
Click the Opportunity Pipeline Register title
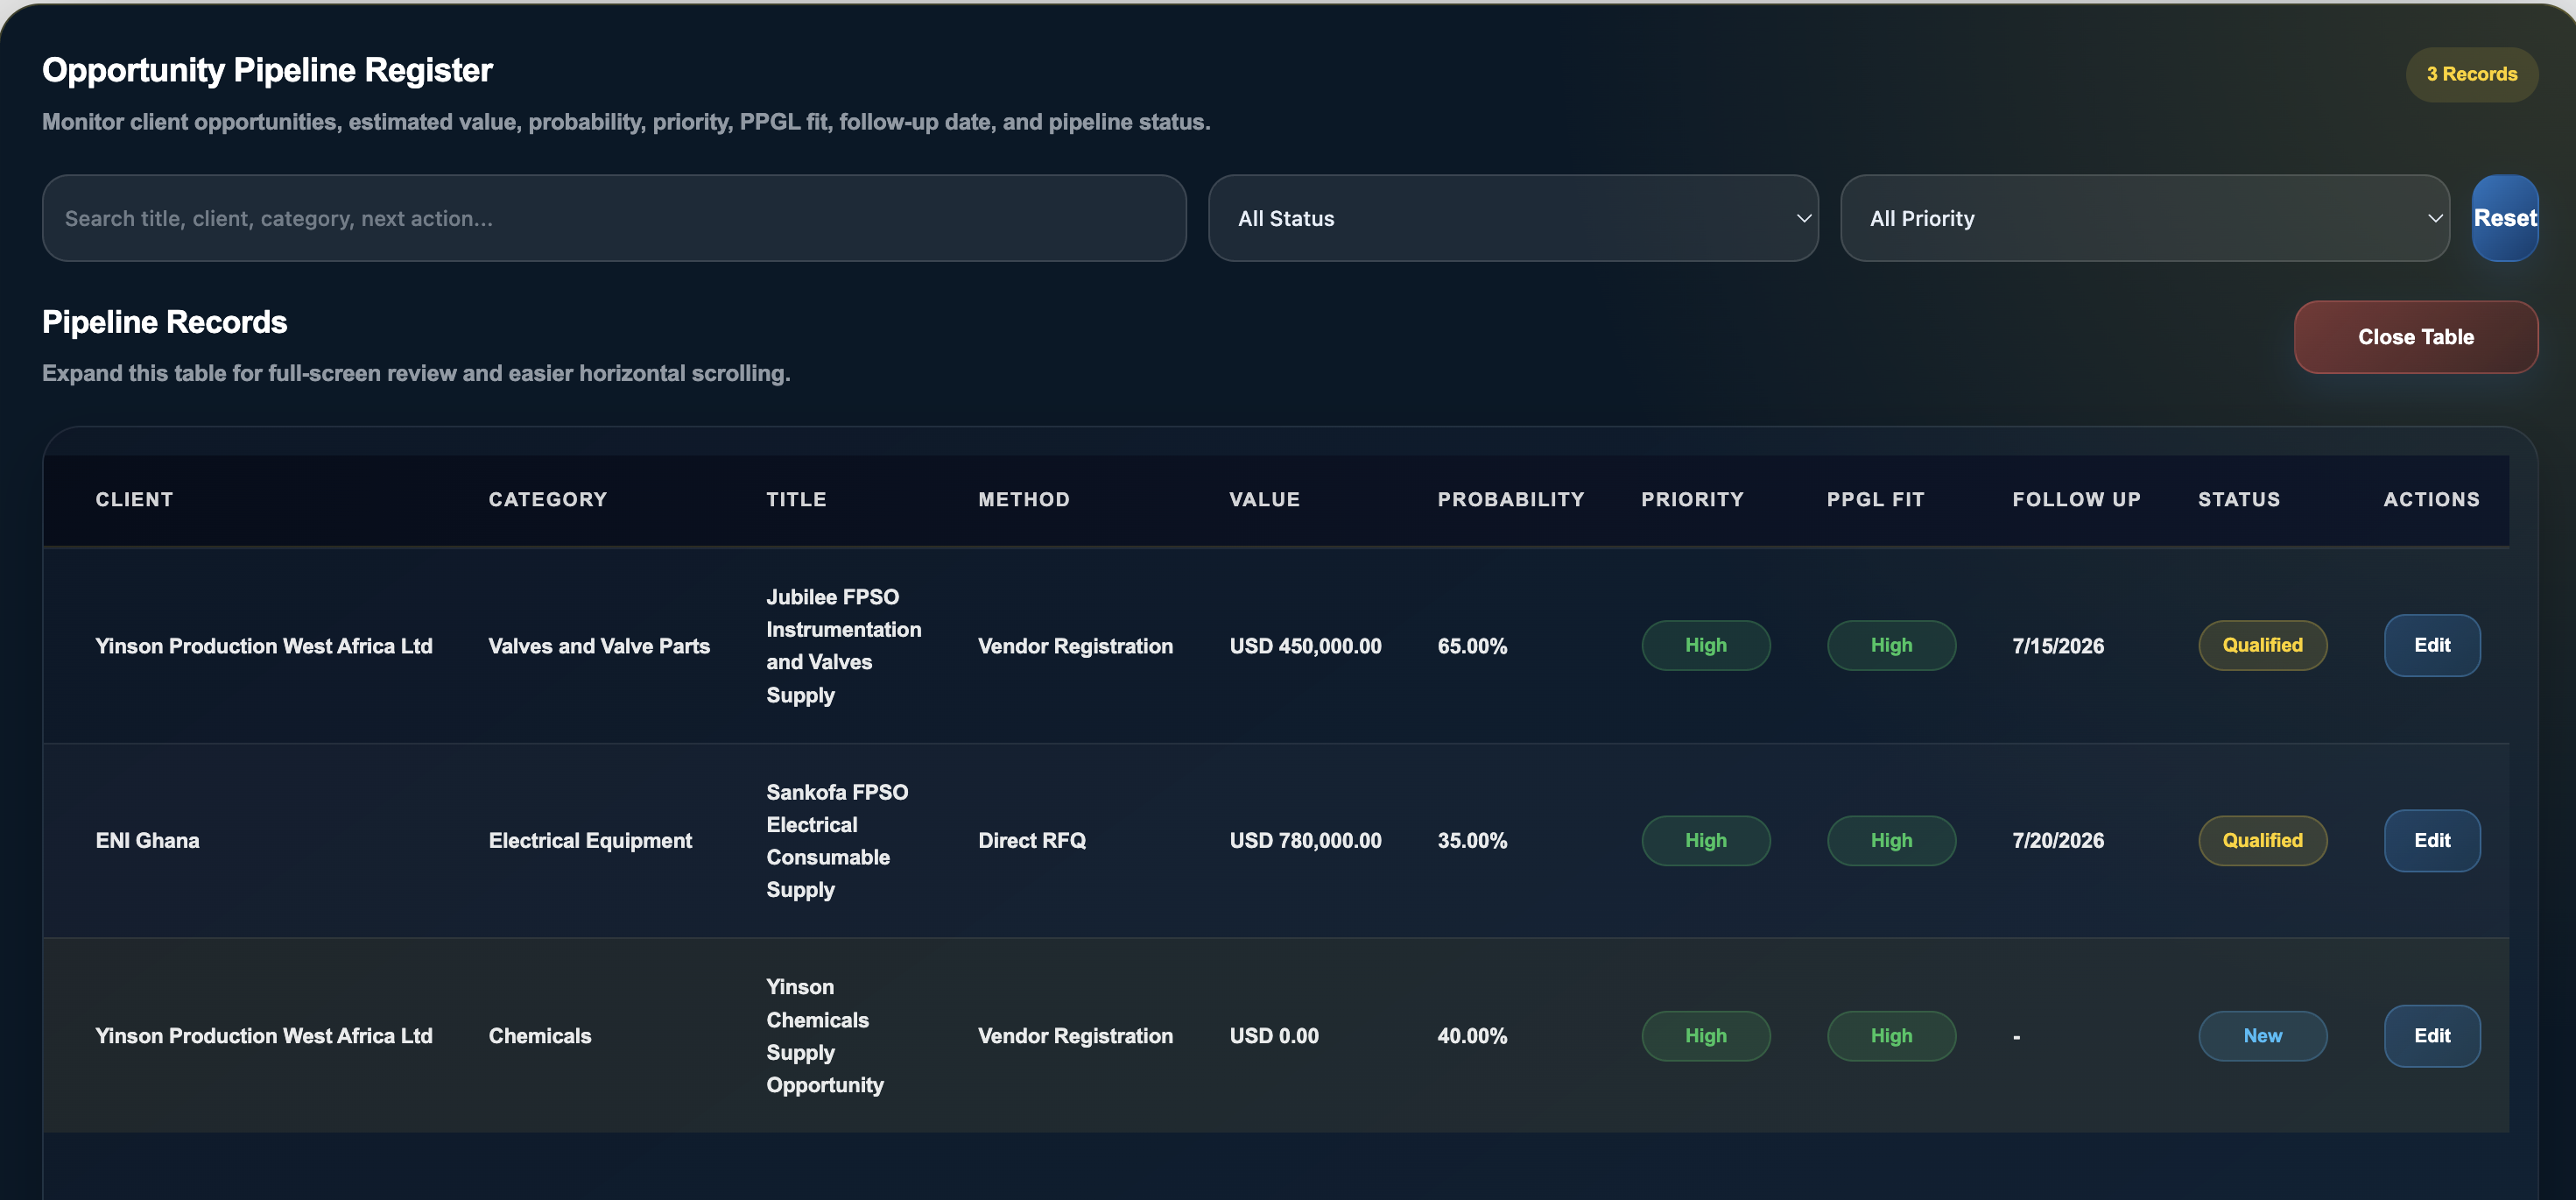(267, 70)
